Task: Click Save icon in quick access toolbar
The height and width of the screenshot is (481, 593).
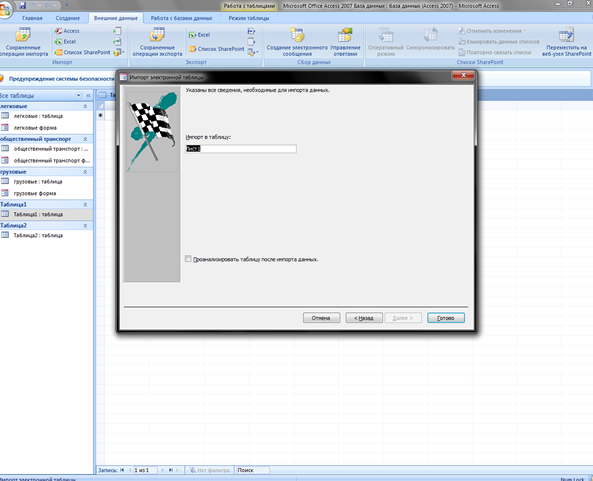Action: (22, 5)
